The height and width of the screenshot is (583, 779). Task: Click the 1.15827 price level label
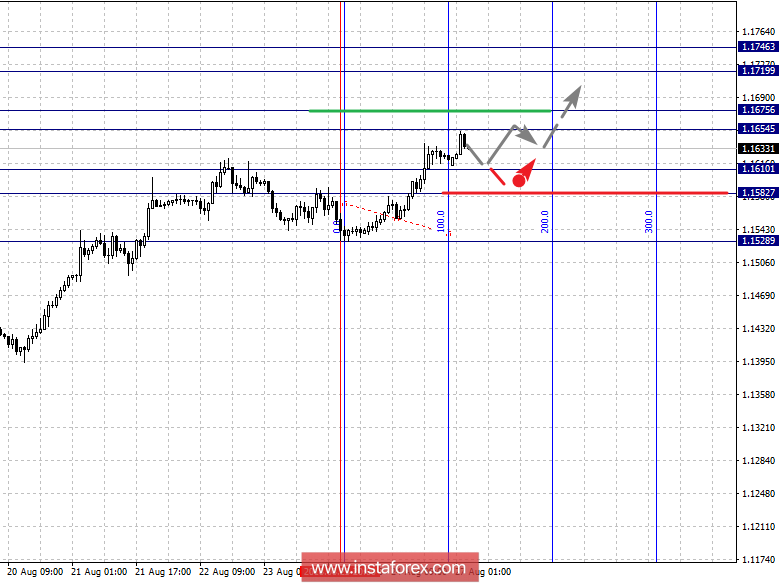click(757, 193)
